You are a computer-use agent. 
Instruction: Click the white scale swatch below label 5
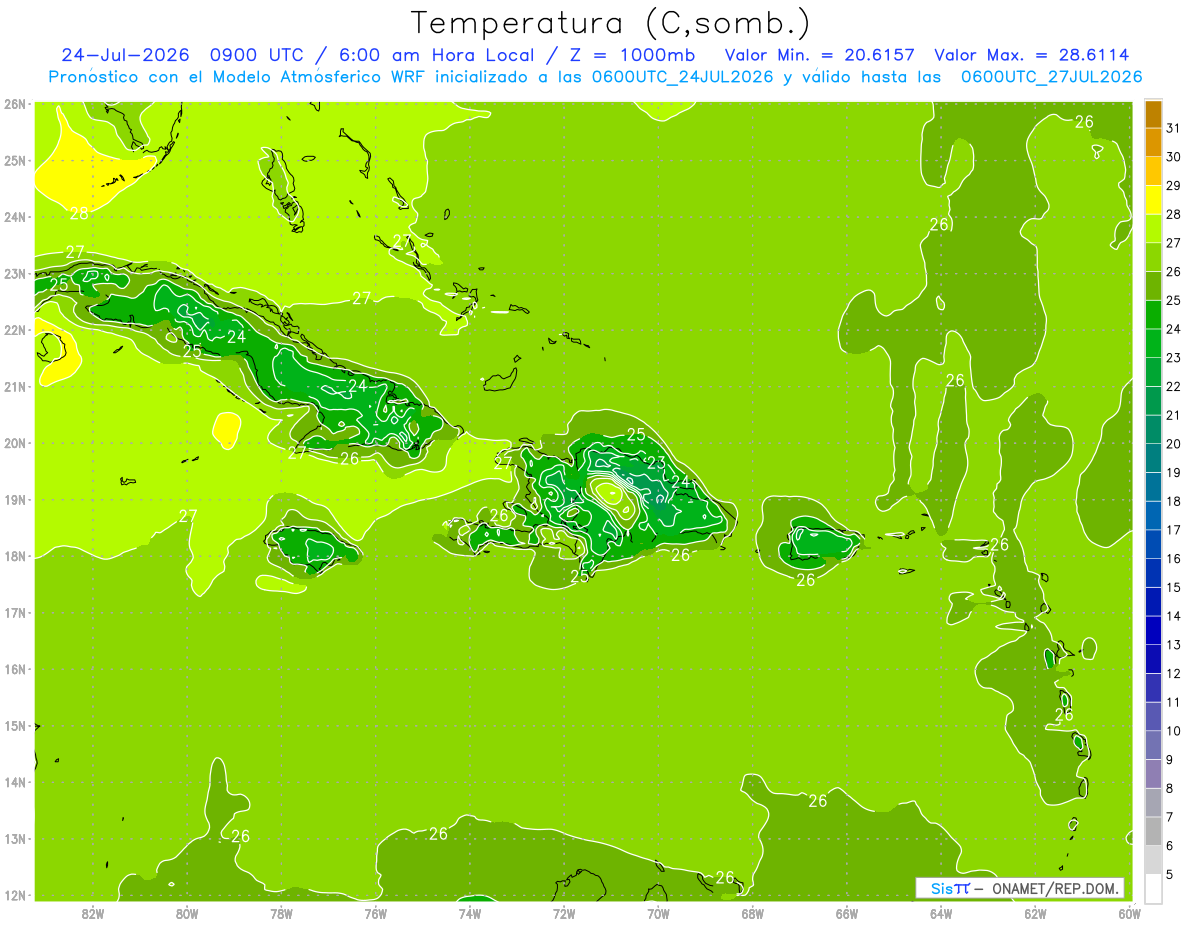point(1153,888)
